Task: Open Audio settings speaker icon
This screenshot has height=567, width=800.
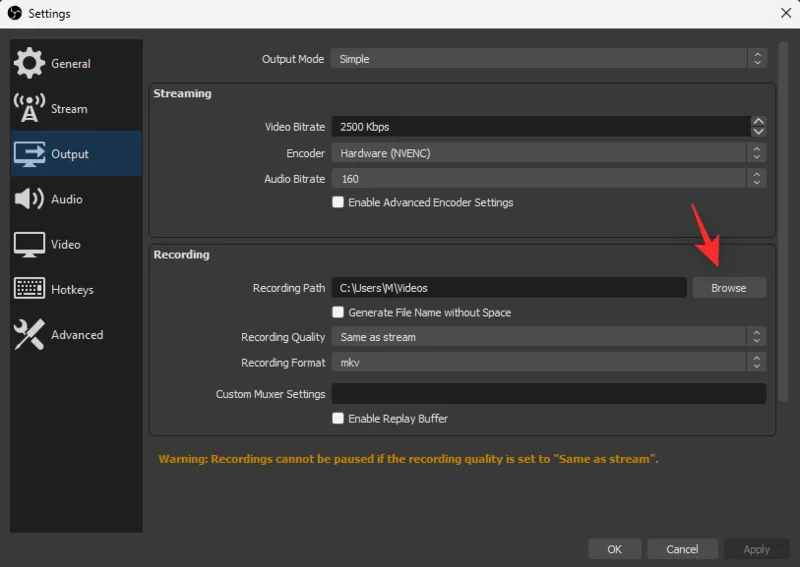Action: pos(29,199)
